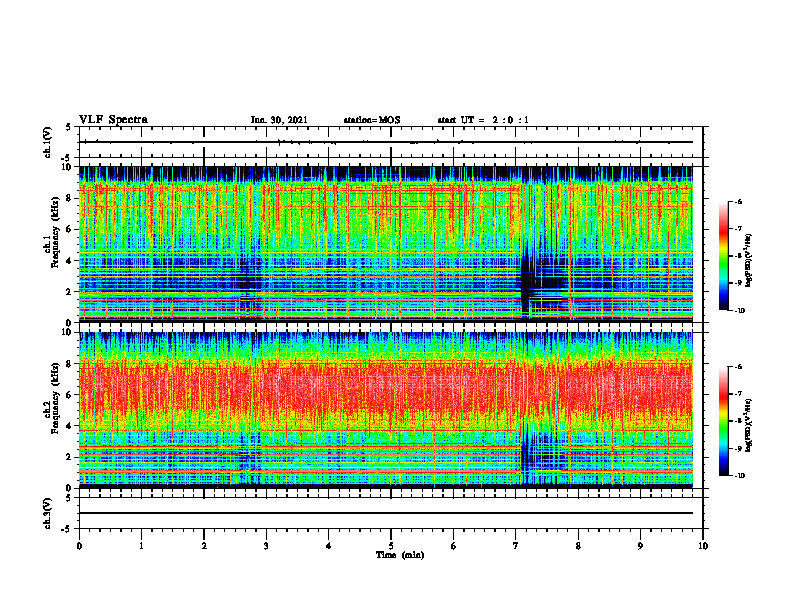This screenshot has width=792, height=612.
Task: Select the ch.2 "Frequency (kHz)" axis label
Action: click(x=56, y=397)
